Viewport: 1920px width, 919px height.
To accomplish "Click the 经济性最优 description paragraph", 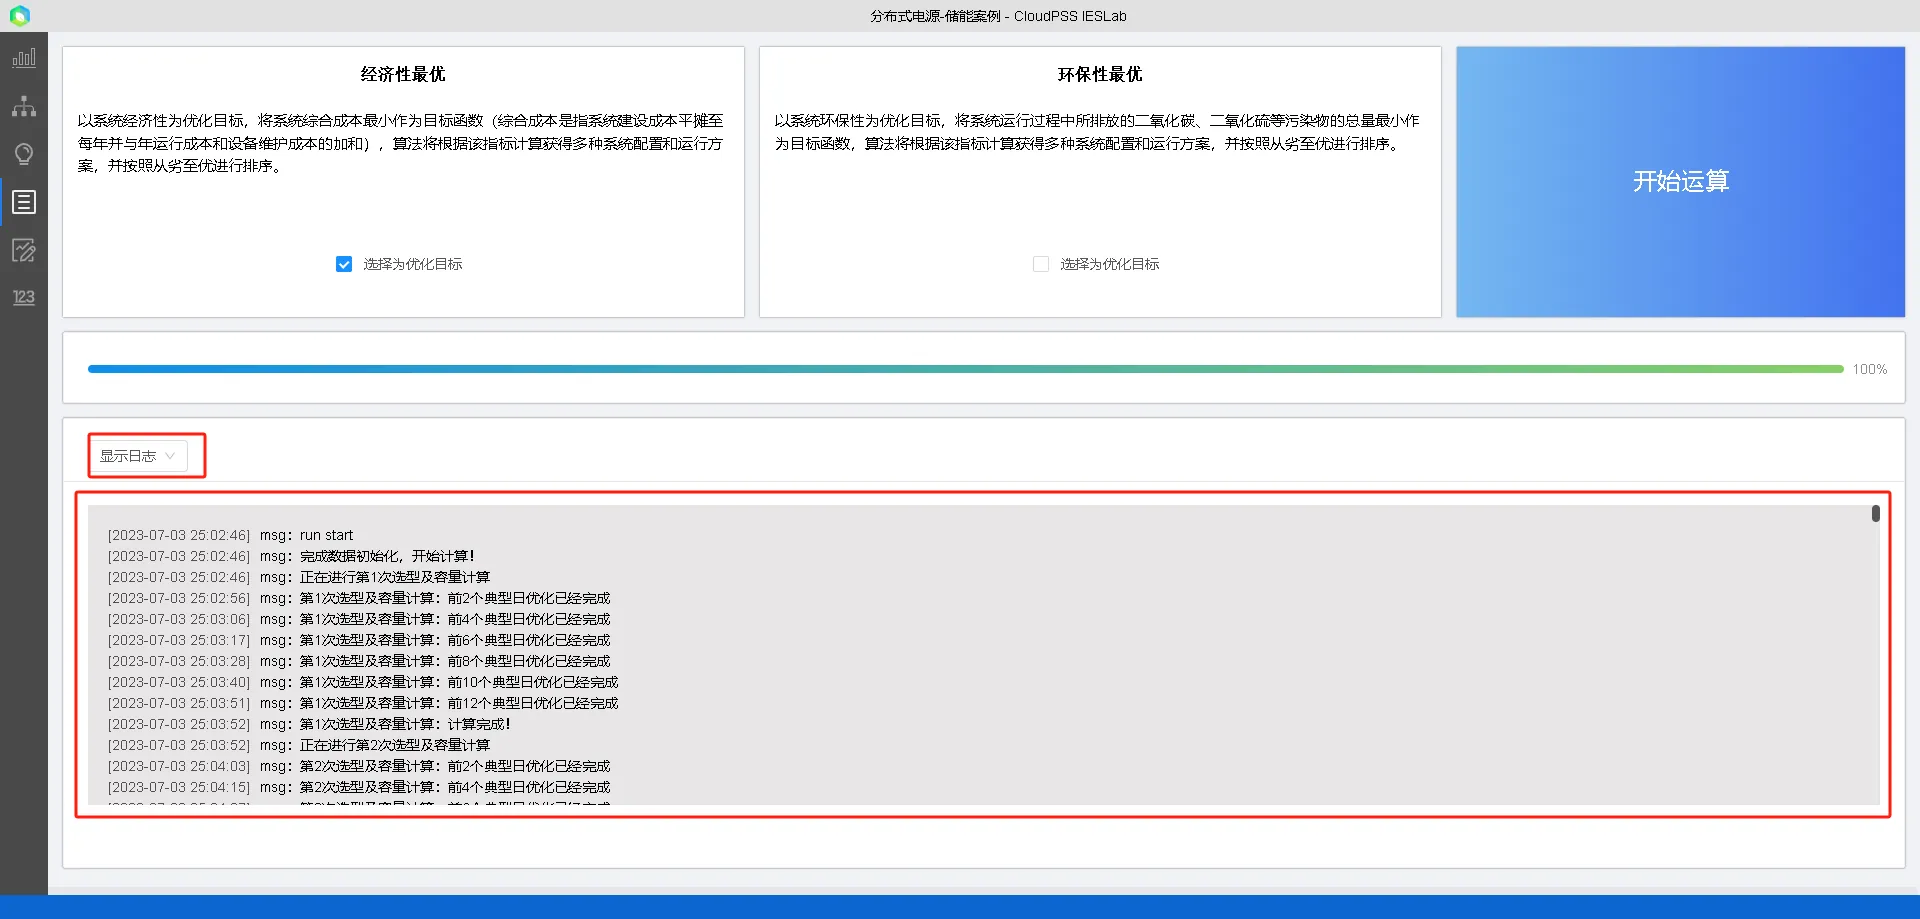I will coord(401,143).
